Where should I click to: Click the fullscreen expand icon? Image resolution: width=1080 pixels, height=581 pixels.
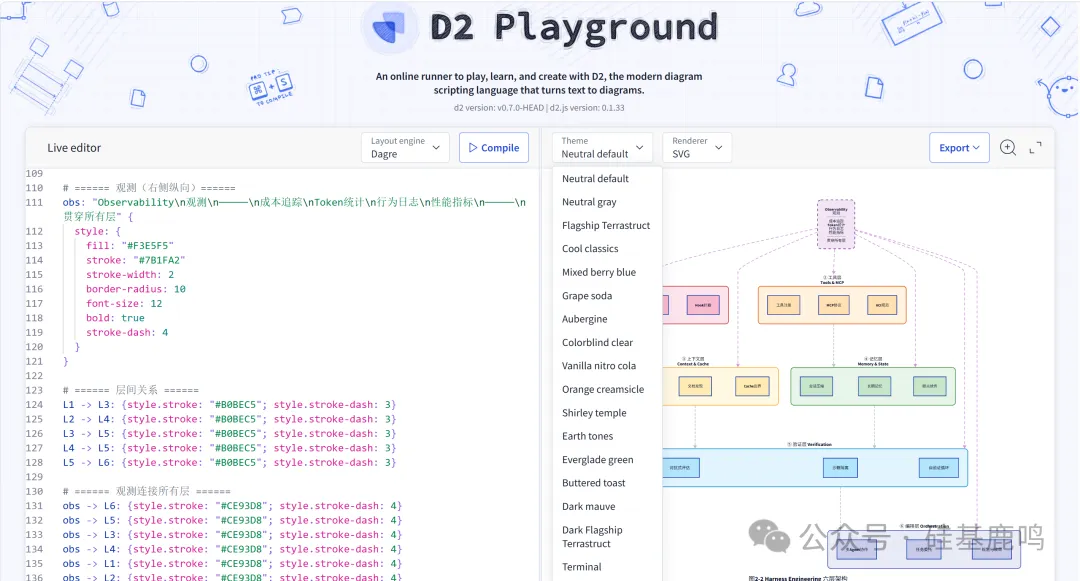click(1036, 148)
